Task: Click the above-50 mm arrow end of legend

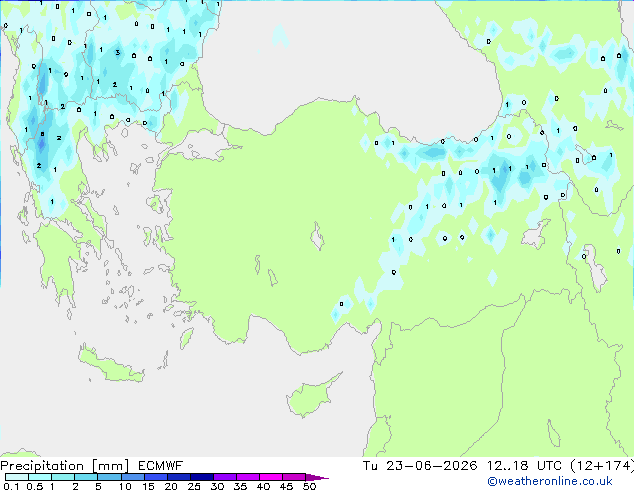Action: point(317,477)
